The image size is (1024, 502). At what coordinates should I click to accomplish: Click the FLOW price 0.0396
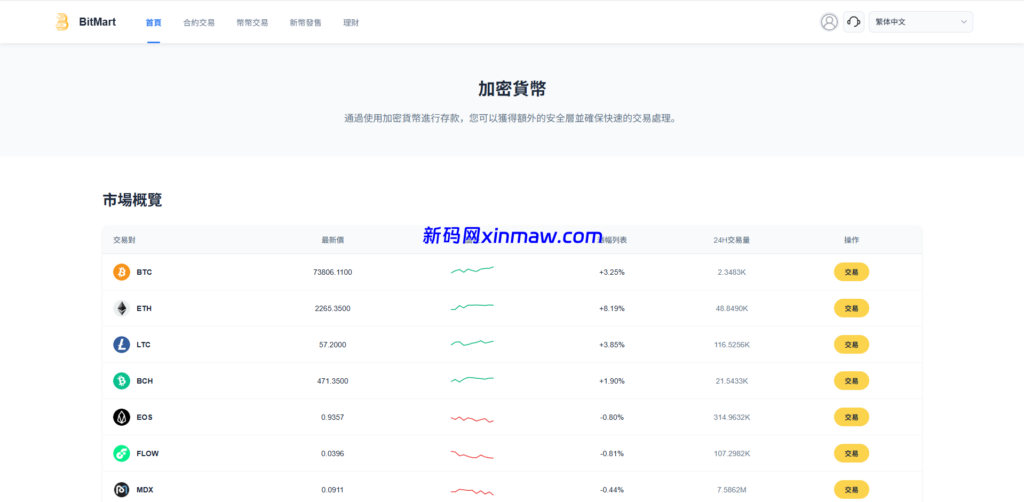click(x=332, y=453)
